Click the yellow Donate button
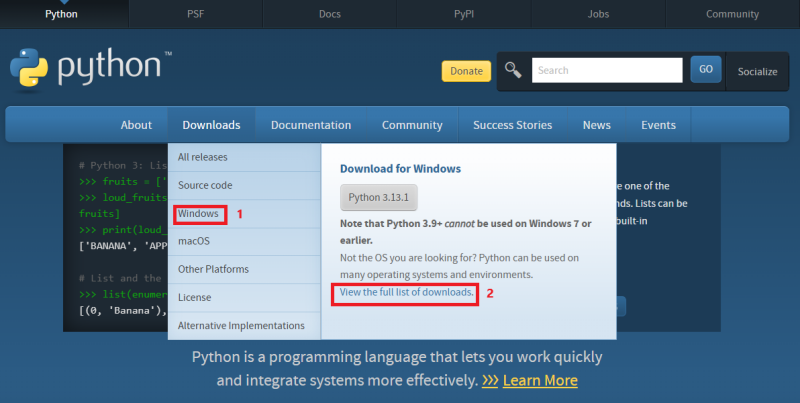 (466, 71)
